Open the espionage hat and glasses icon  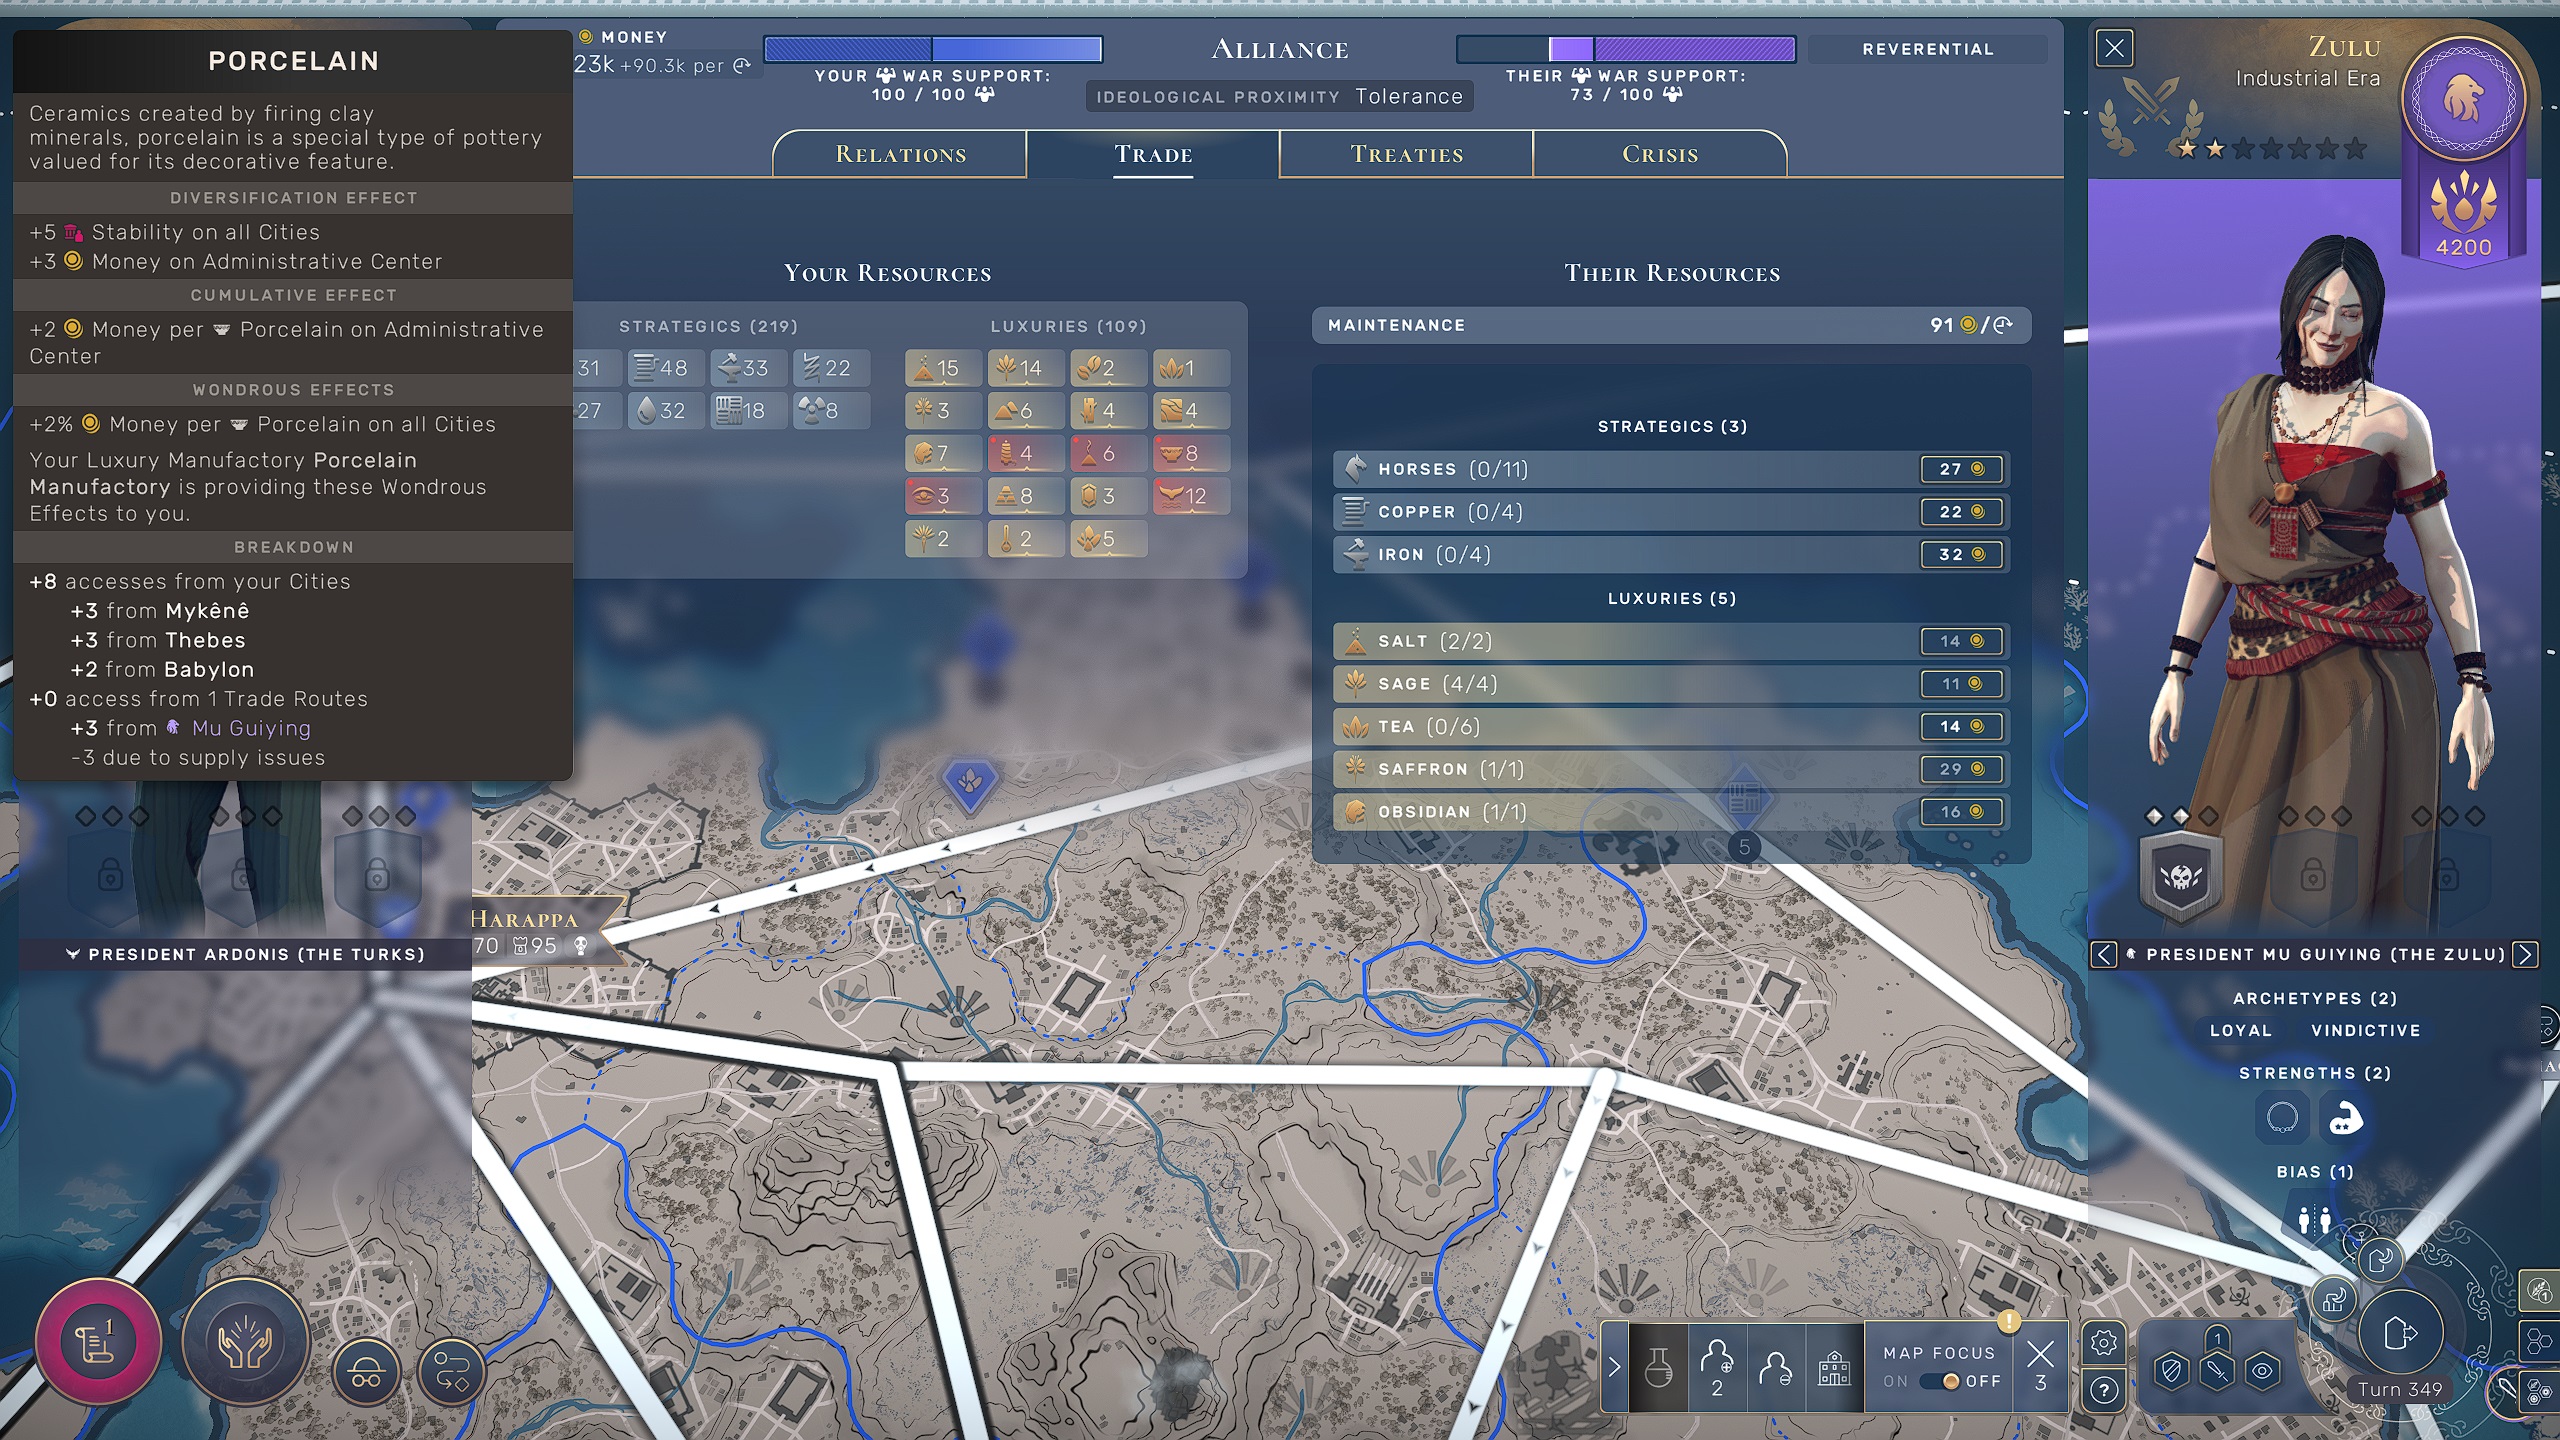[x=366, y=1371]
